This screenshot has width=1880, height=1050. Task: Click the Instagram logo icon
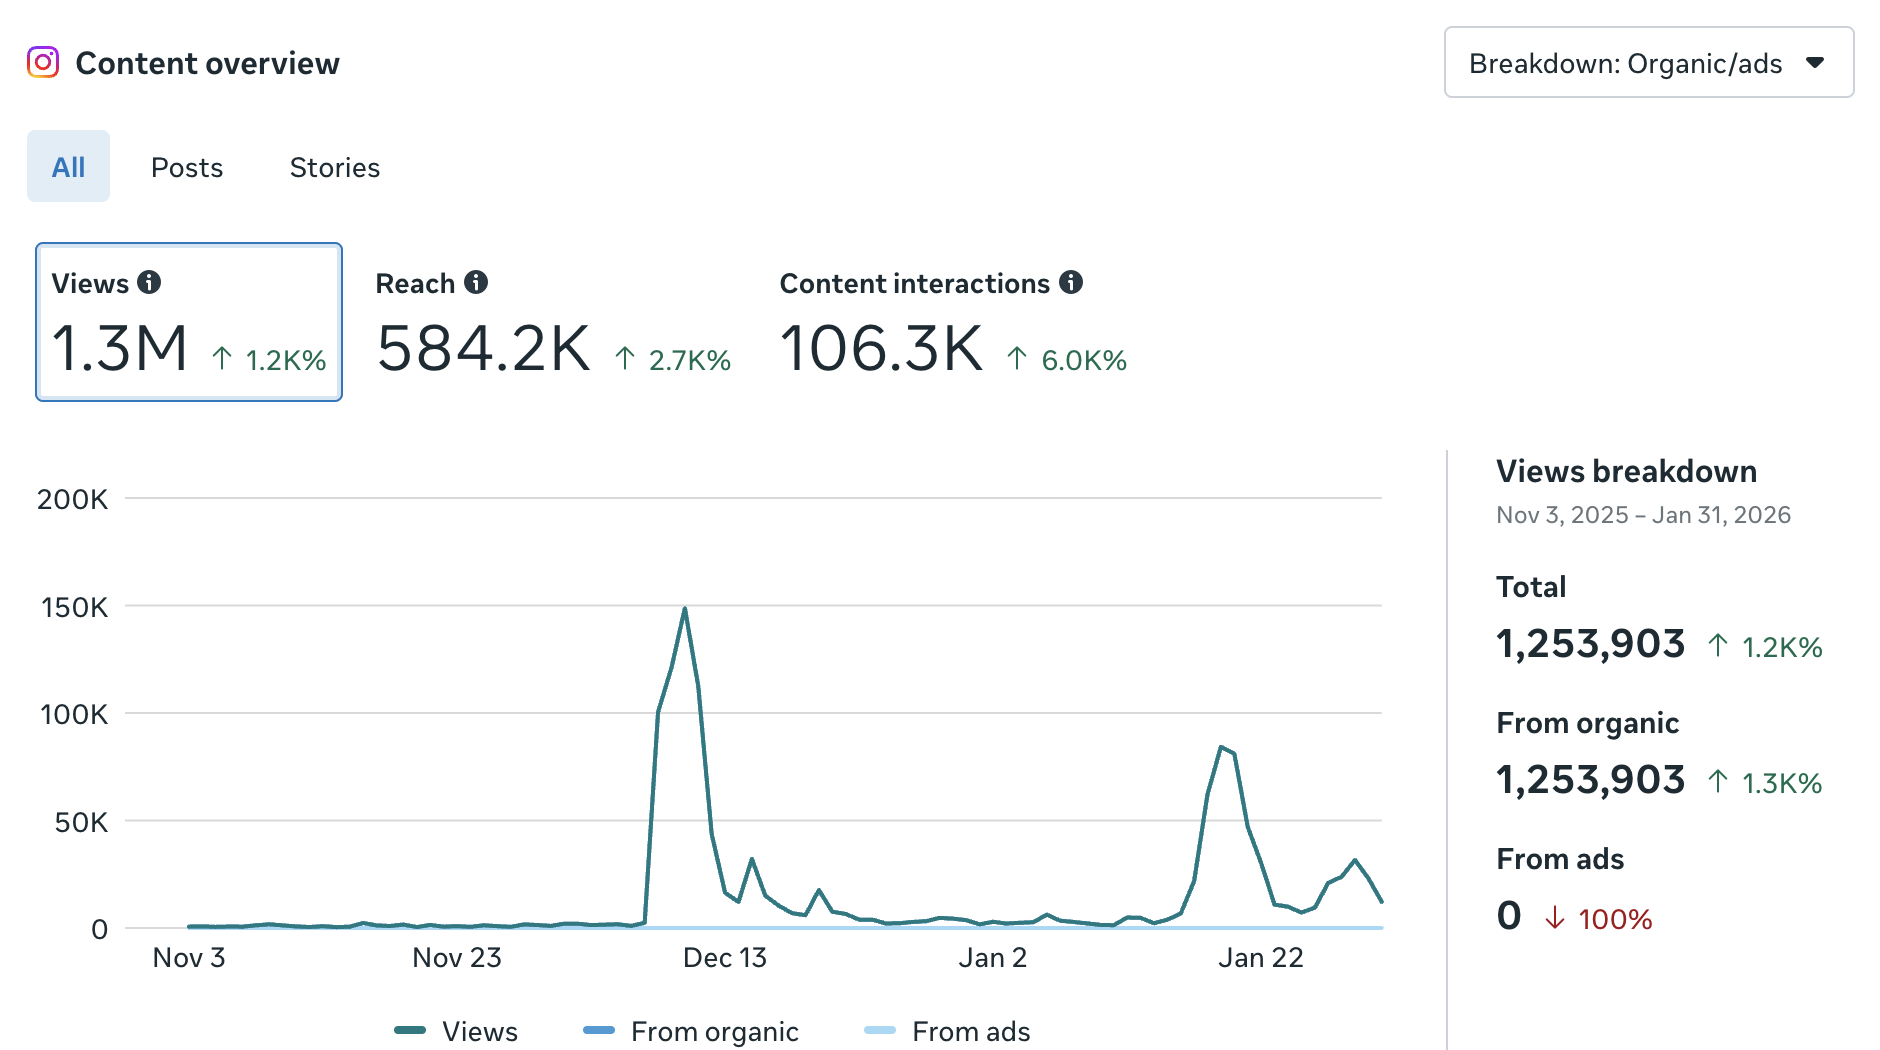(43, 63)
